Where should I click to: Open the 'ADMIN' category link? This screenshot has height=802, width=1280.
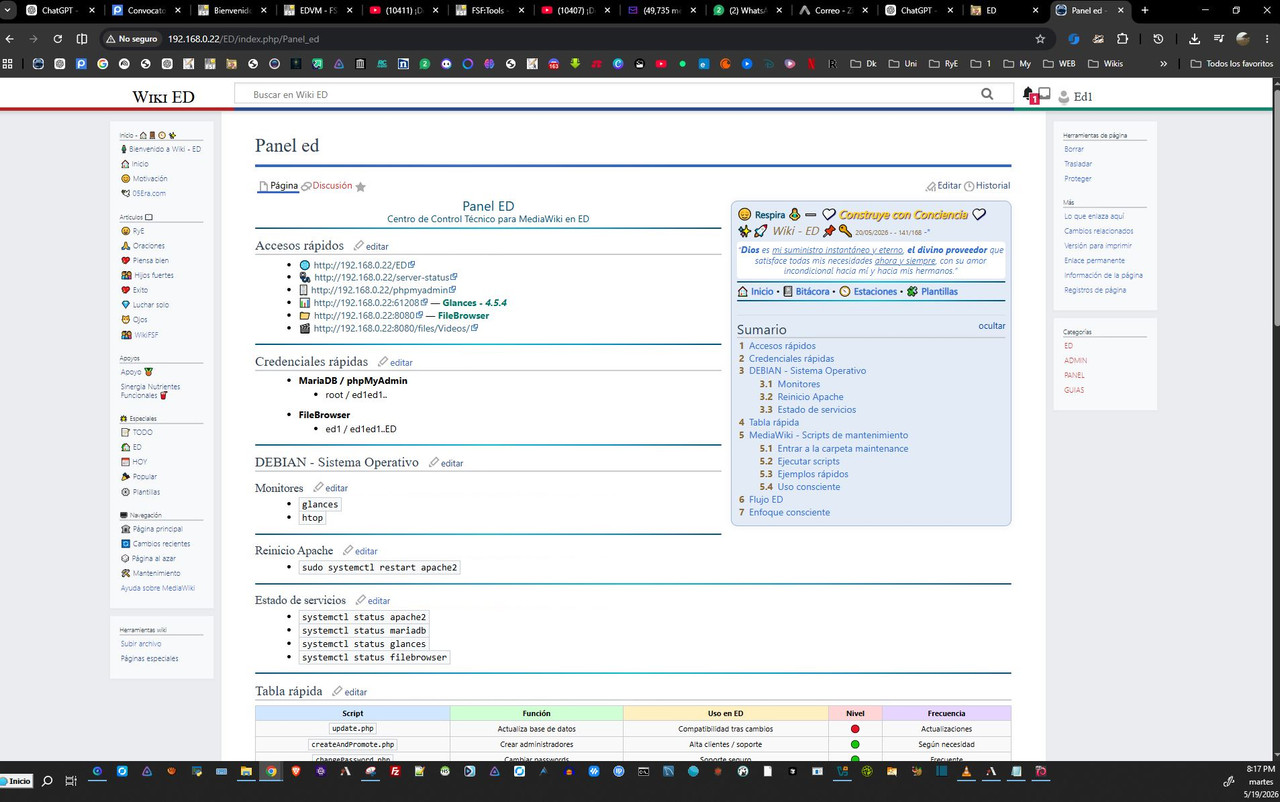1075,360
